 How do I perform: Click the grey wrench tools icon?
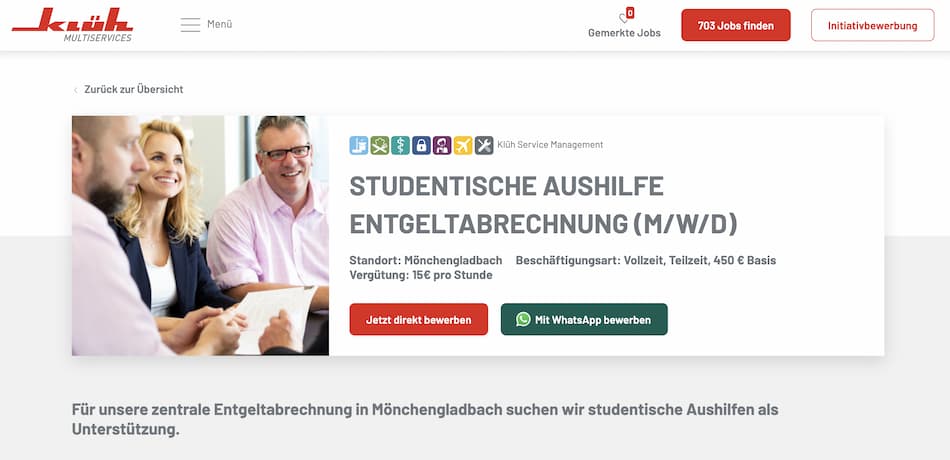click(x=484, y=145)
